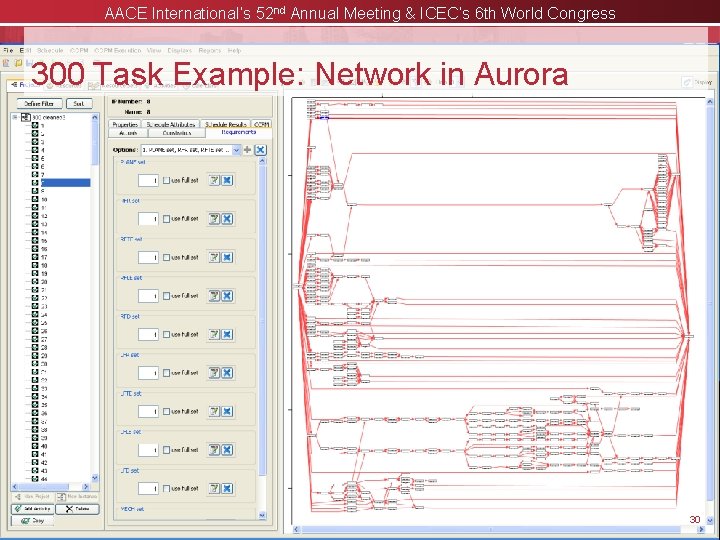The image size is (720, 540).
Task: Click the network view's scroll-up arrow
Action: click(710, 101)
